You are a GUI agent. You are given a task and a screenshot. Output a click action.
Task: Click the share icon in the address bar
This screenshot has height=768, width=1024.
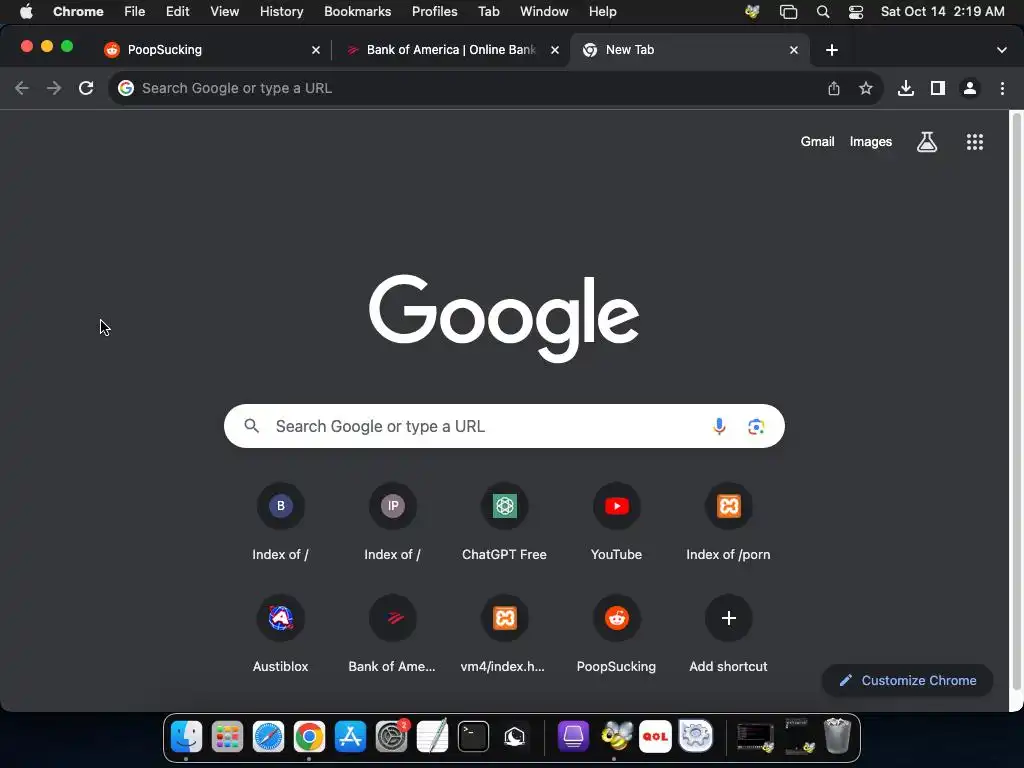834,88
